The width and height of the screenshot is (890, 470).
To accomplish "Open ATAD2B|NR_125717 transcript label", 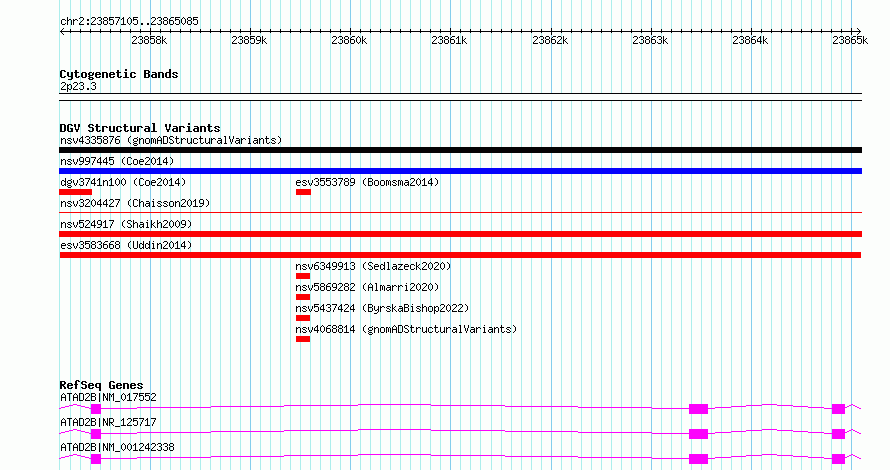I will 108,422.
